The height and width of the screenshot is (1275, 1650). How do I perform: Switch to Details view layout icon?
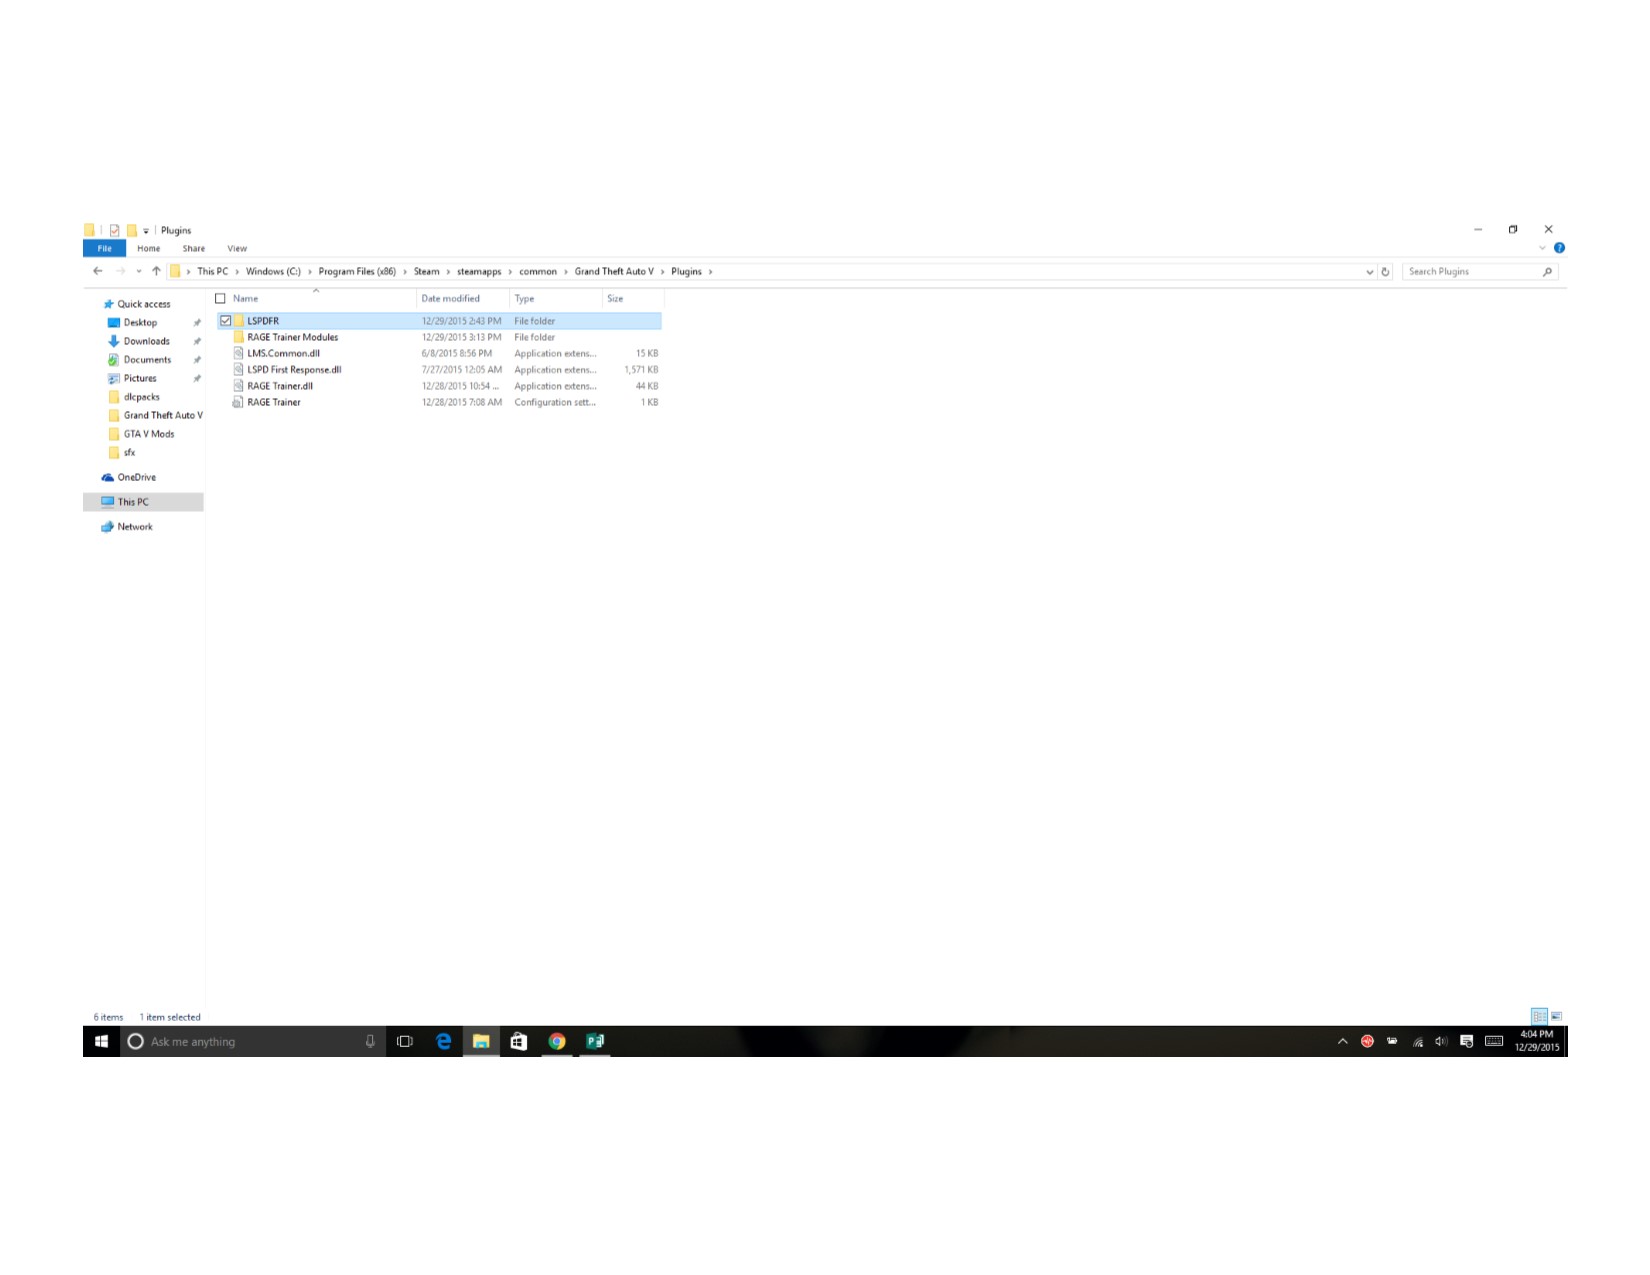click(1539, 1016)
